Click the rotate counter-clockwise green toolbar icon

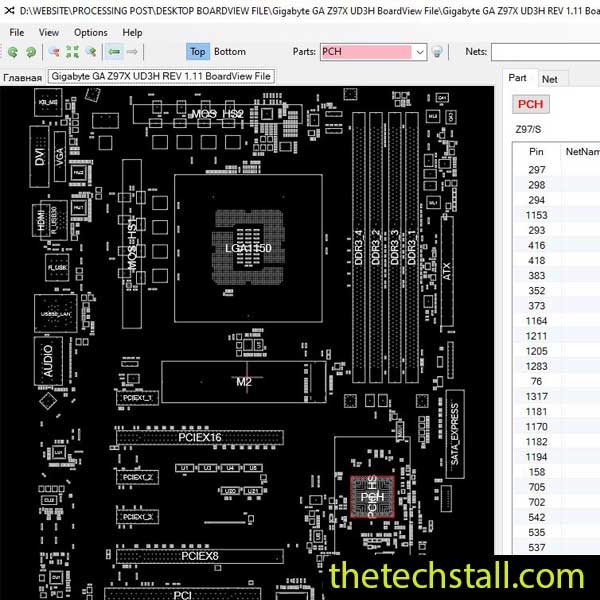coord(14,51)
